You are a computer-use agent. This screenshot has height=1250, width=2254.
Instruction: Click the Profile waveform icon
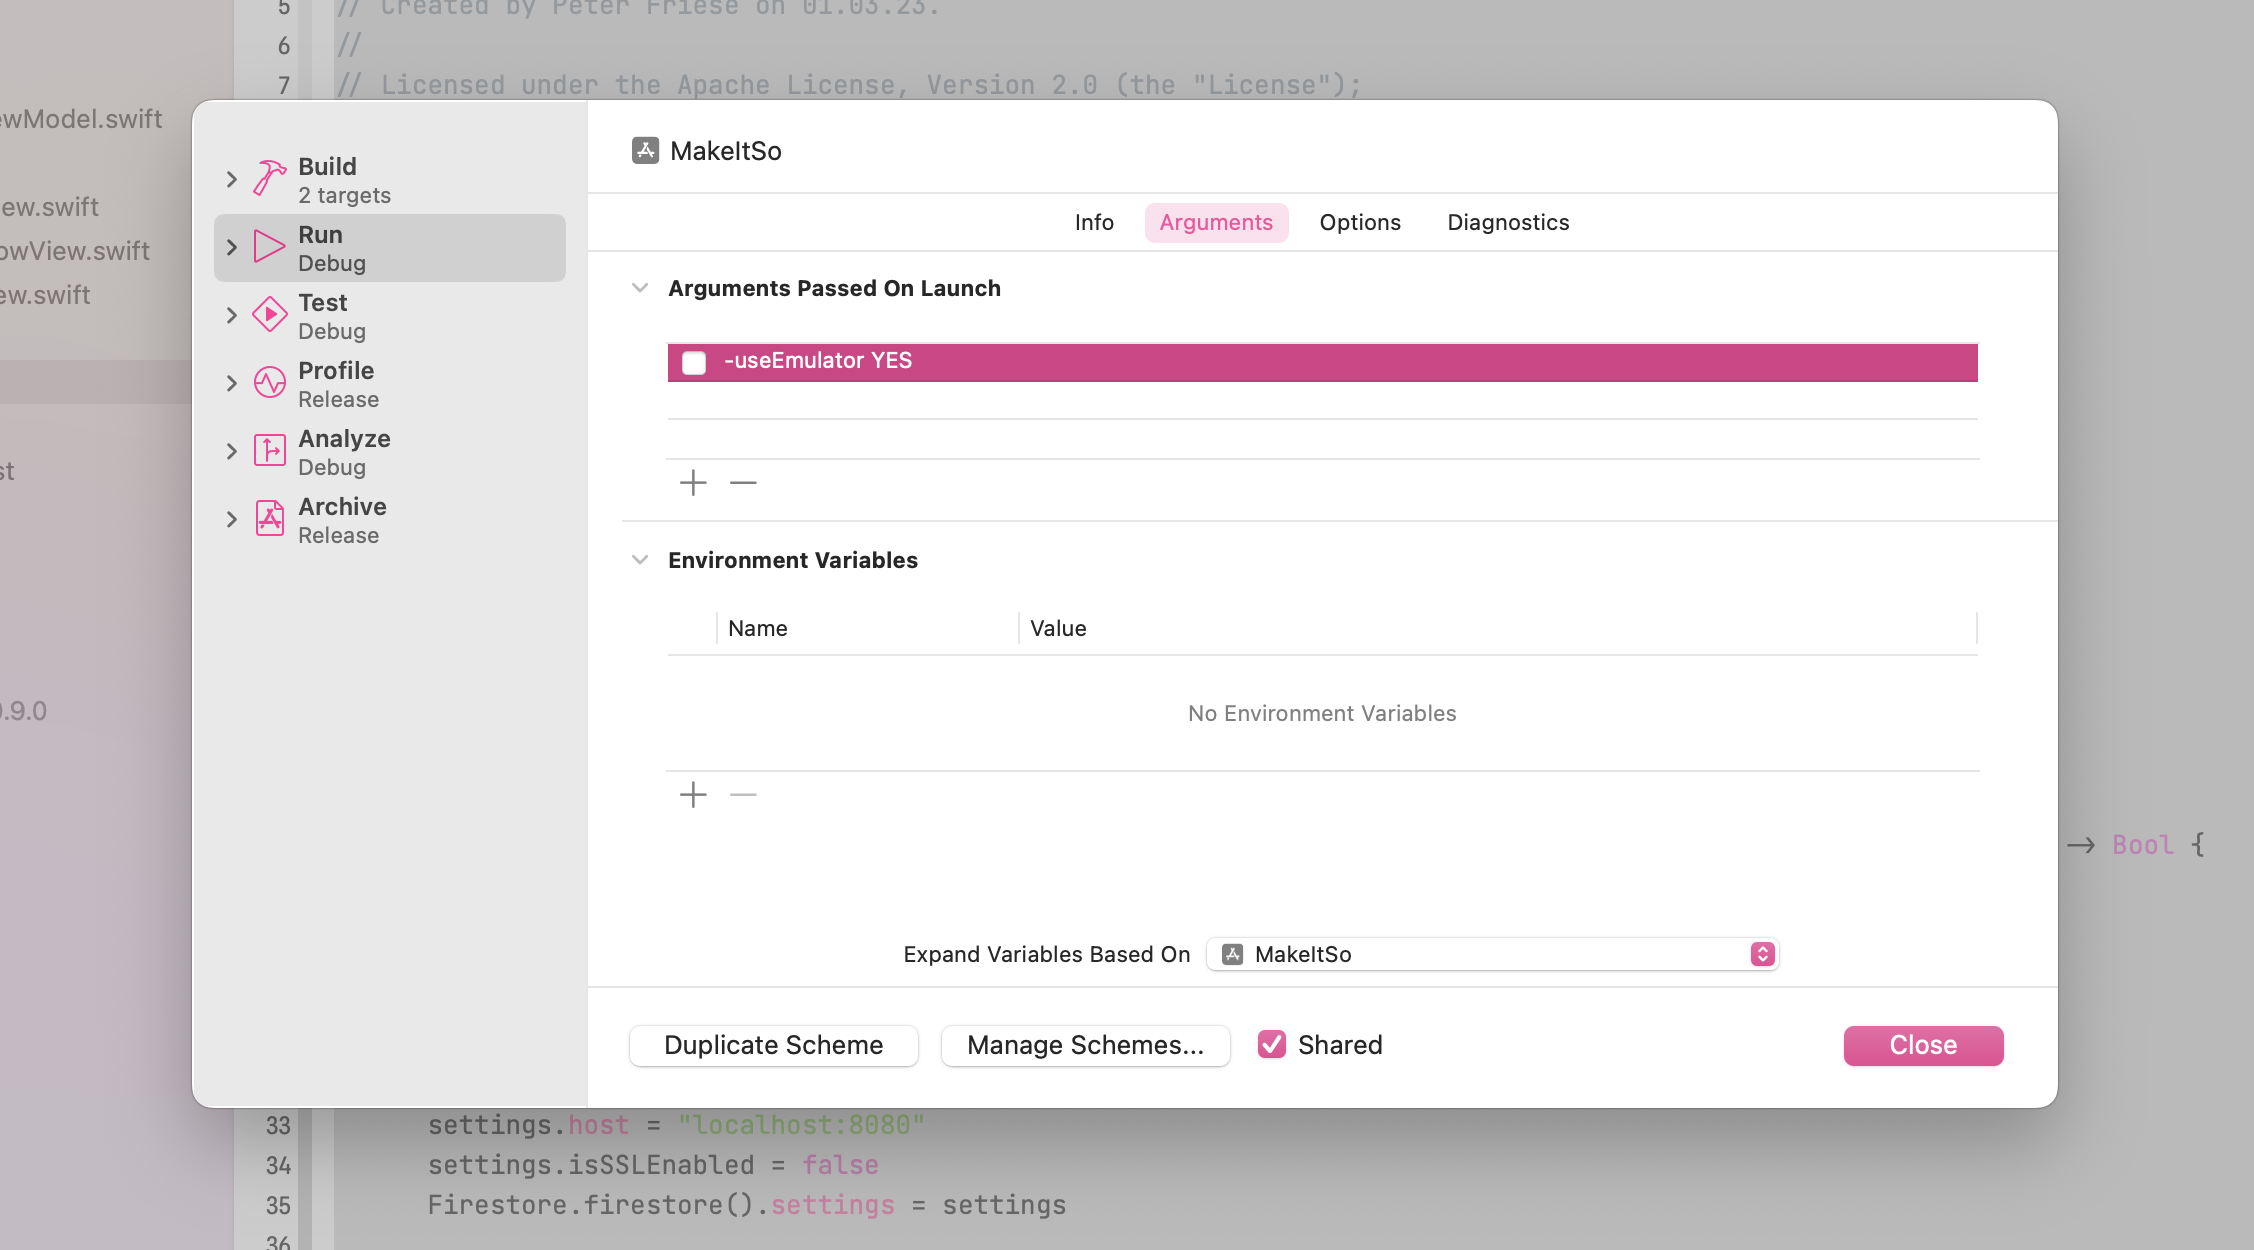pyautogui.click(x=269, y=383)
